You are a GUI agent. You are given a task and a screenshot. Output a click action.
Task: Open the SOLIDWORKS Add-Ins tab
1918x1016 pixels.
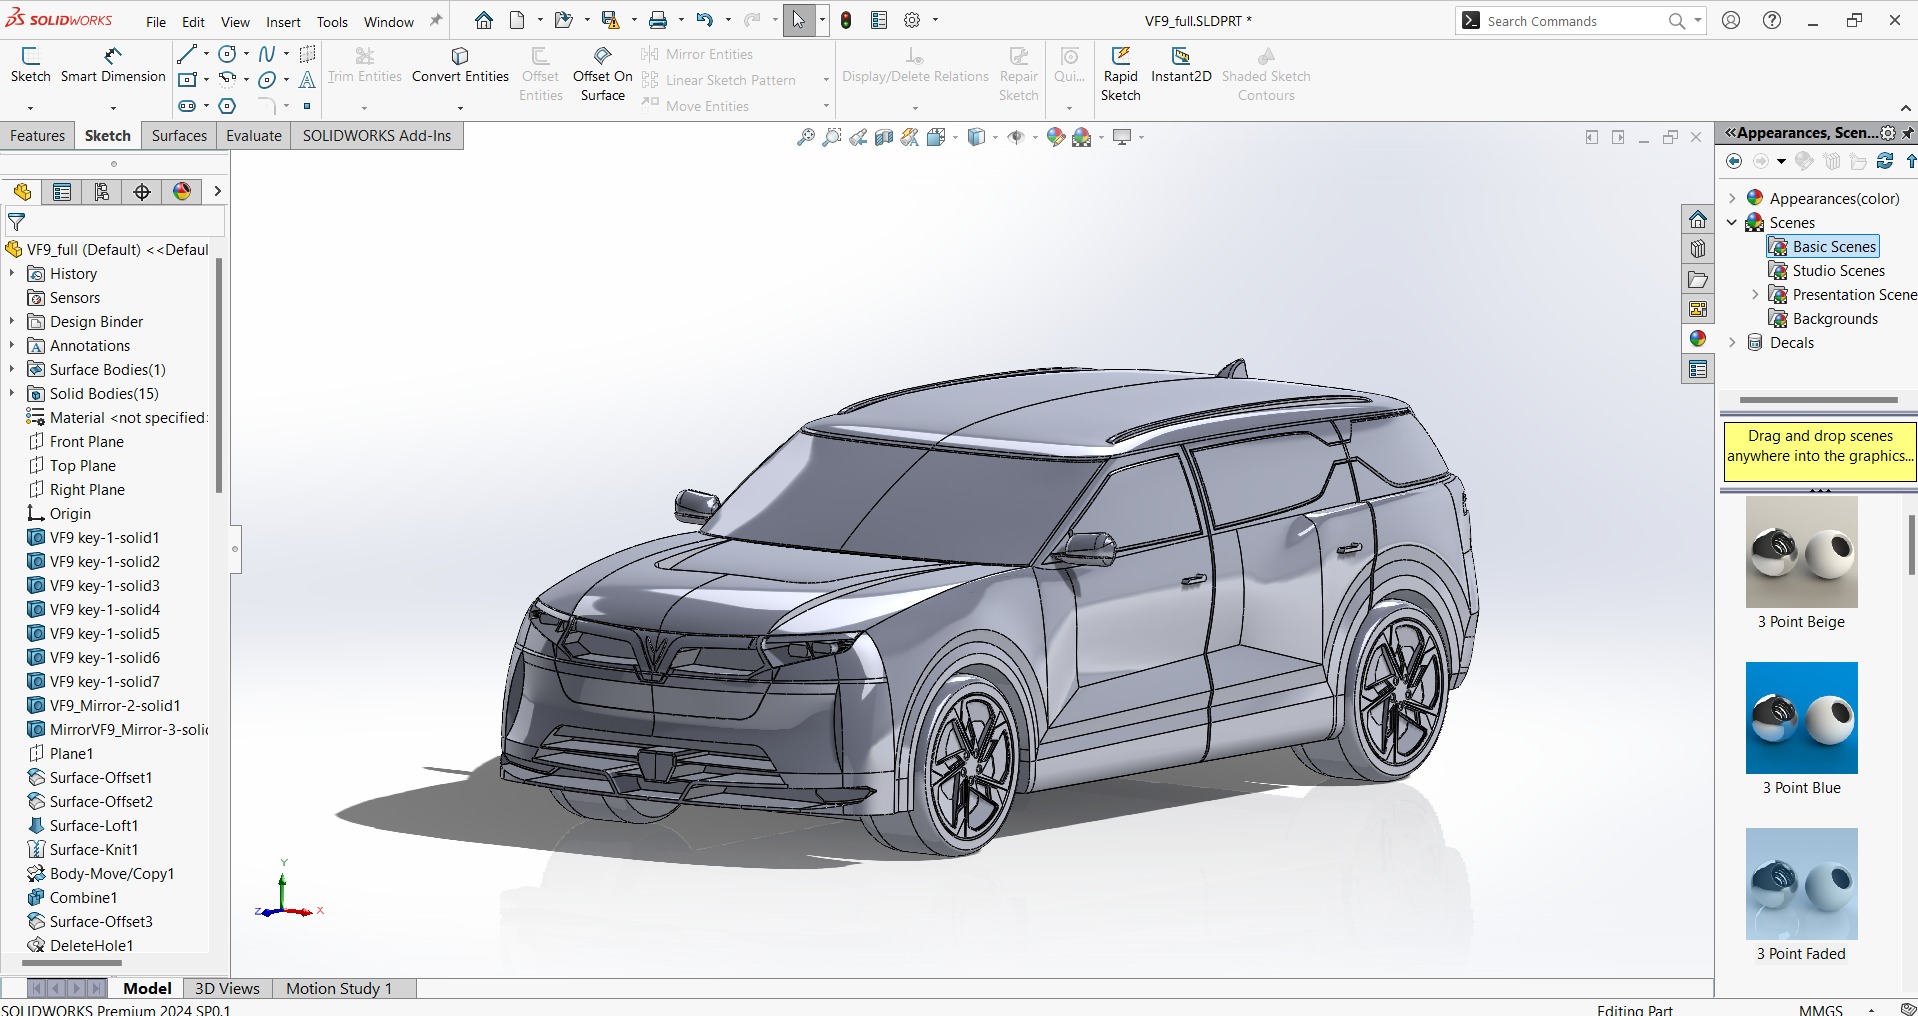pos(377,136)
